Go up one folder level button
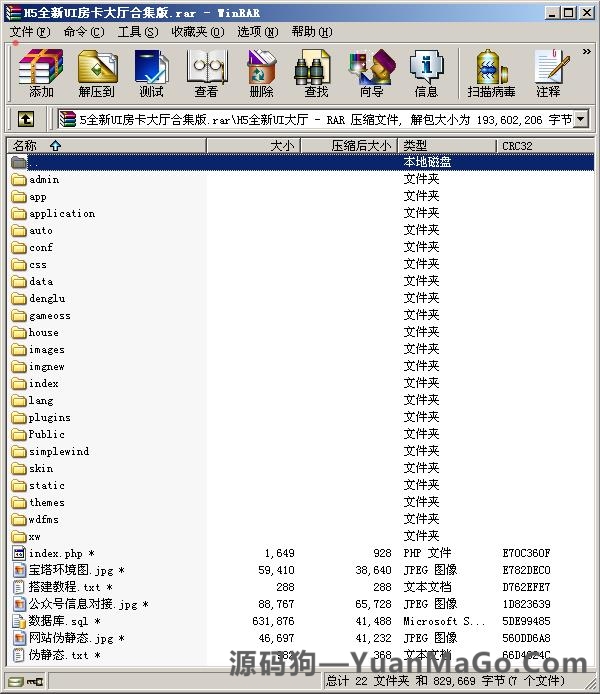Image resolution: width=600 pixels, height=694 pixels. 26,119
